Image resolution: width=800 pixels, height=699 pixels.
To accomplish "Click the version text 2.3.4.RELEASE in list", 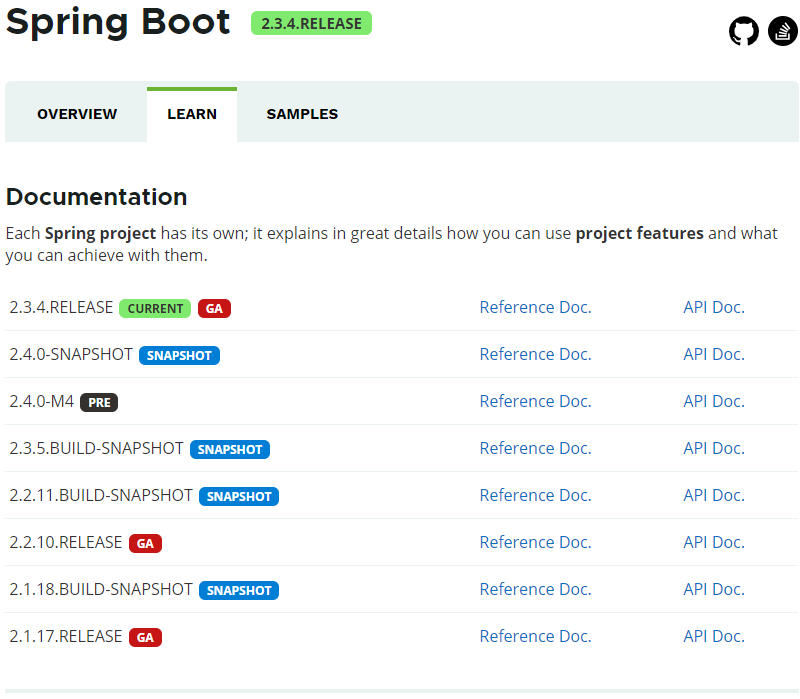I will [x=61, y=308].
